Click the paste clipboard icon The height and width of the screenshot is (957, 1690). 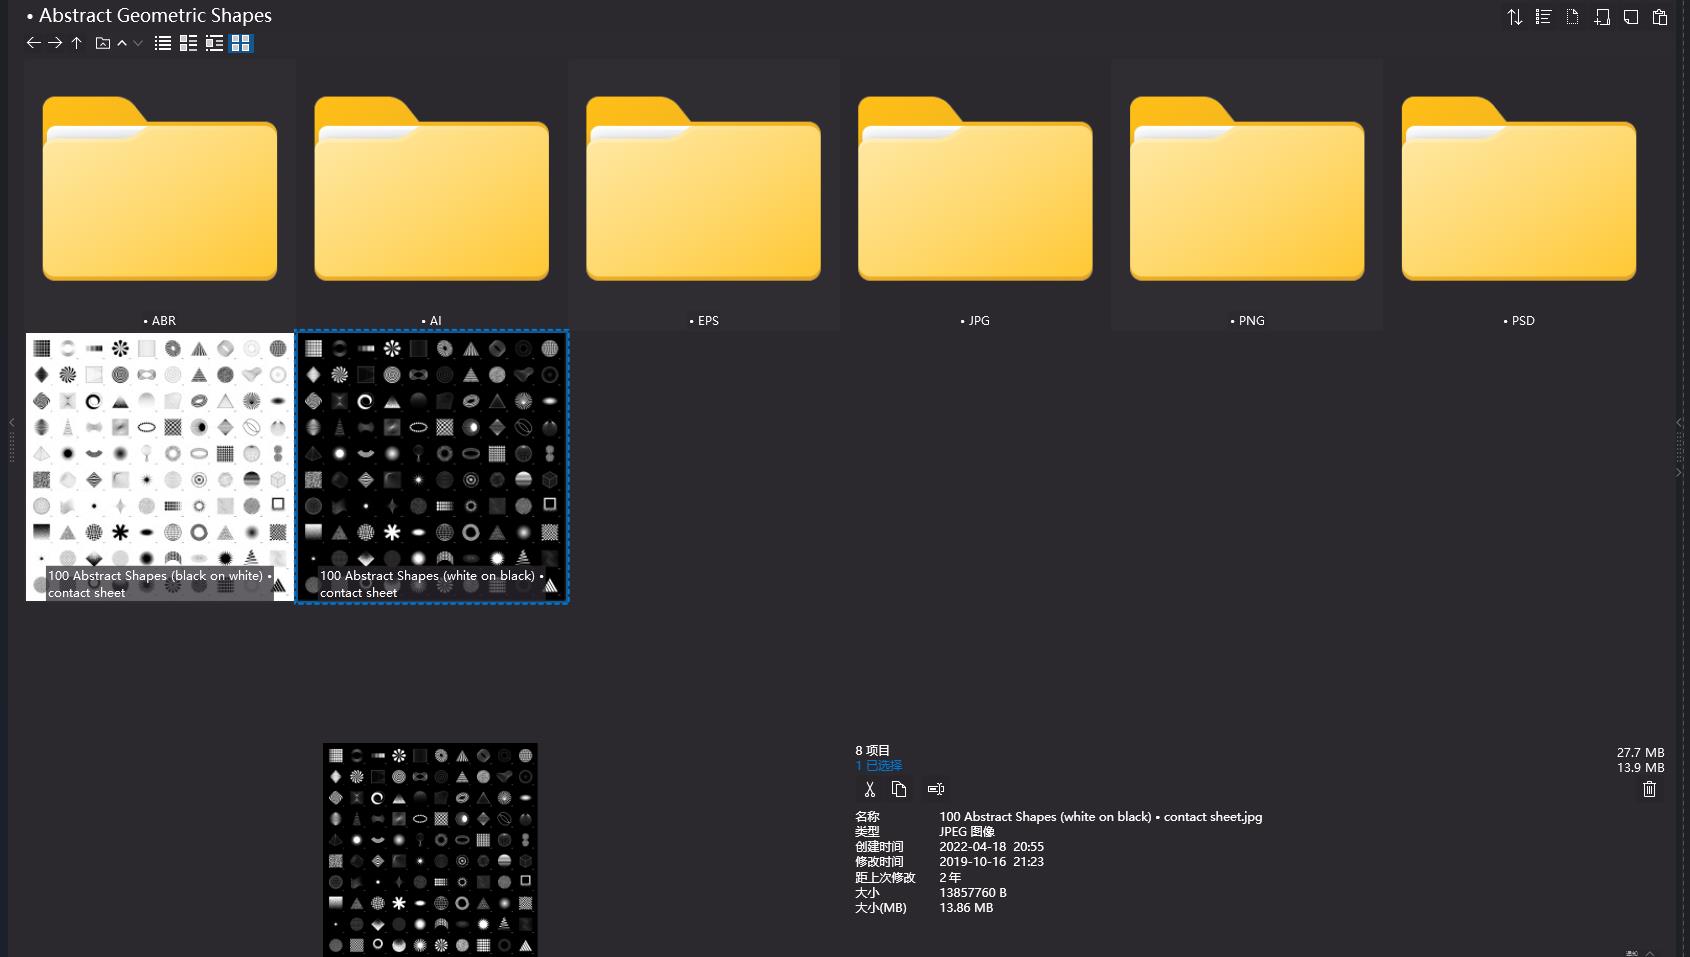(x=1660, y=17)
